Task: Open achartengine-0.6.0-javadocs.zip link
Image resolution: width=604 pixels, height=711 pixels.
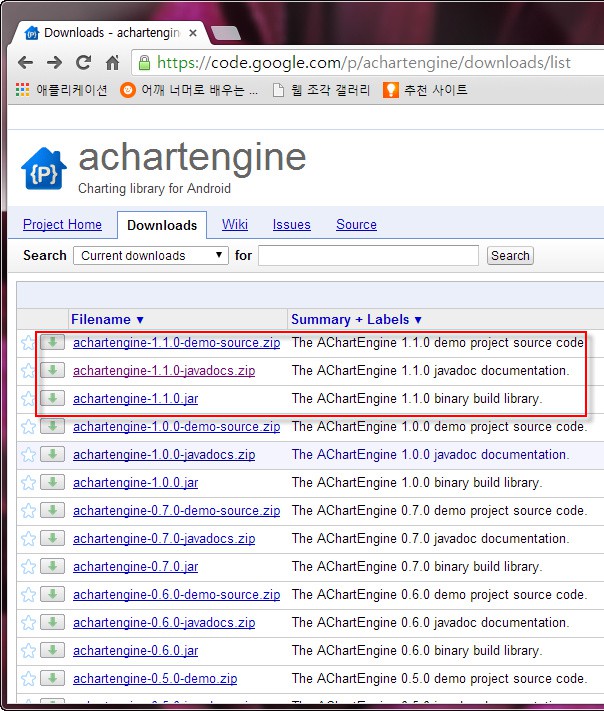Action: (164, 623)
